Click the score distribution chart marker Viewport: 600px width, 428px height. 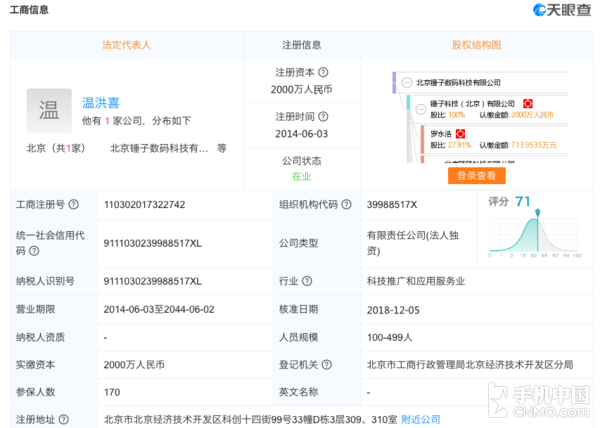point(538,212)
